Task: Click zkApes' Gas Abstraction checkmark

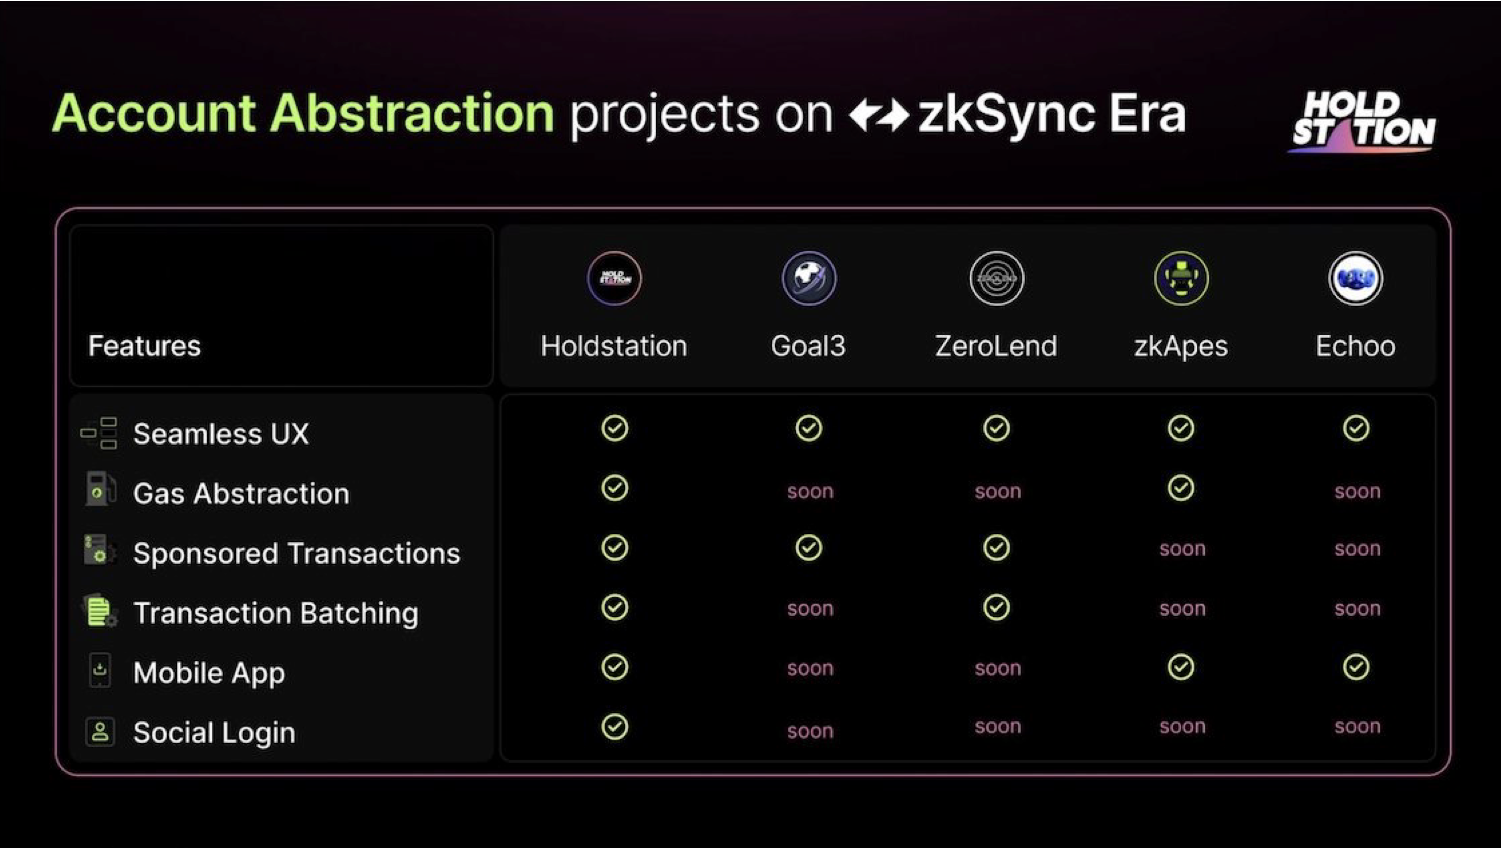Action: click(x=1181, y=488)
